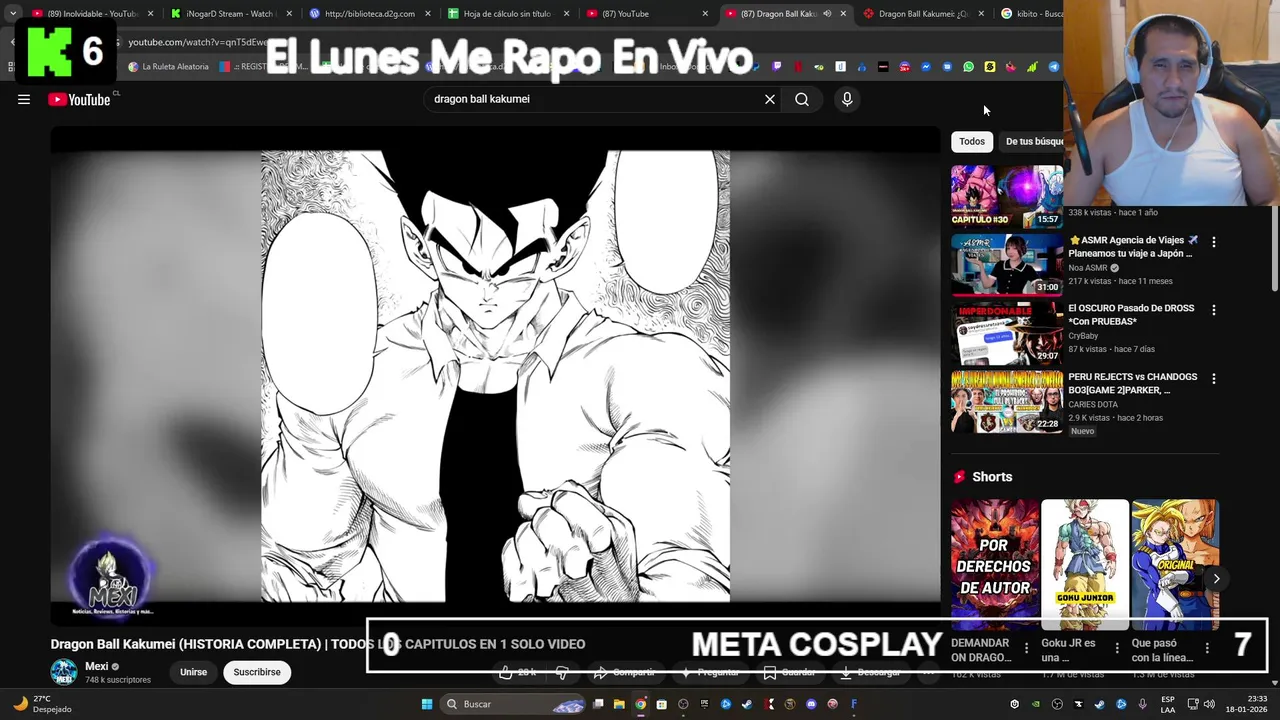Viewport: 1280px width, 720px height.
Task: Go to the YouTube home logo
Action: click(79, 99)
